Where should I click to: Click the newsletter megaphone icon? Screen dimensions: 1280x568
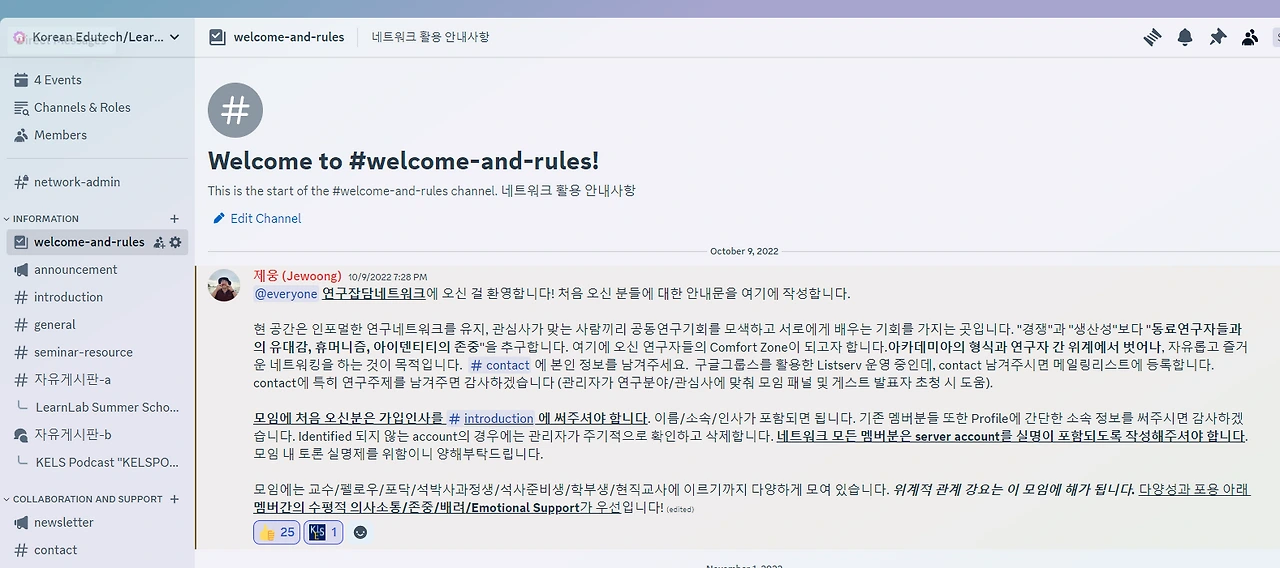pyautogui.click(x=21, y=522)
